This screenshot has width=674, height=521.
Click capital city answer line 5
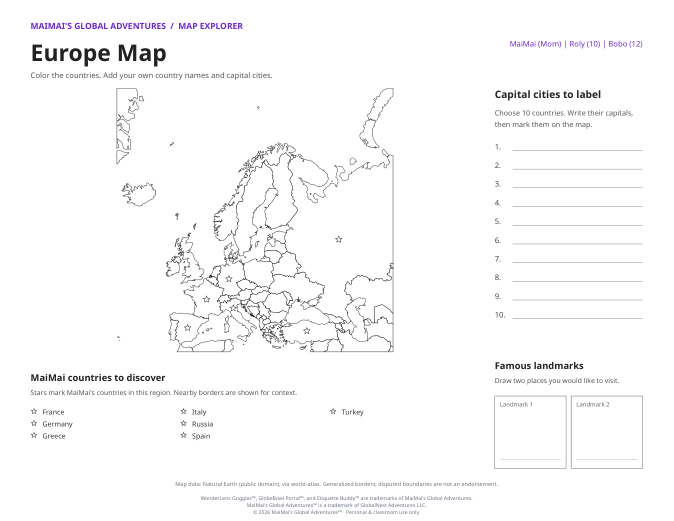point(577,221)
